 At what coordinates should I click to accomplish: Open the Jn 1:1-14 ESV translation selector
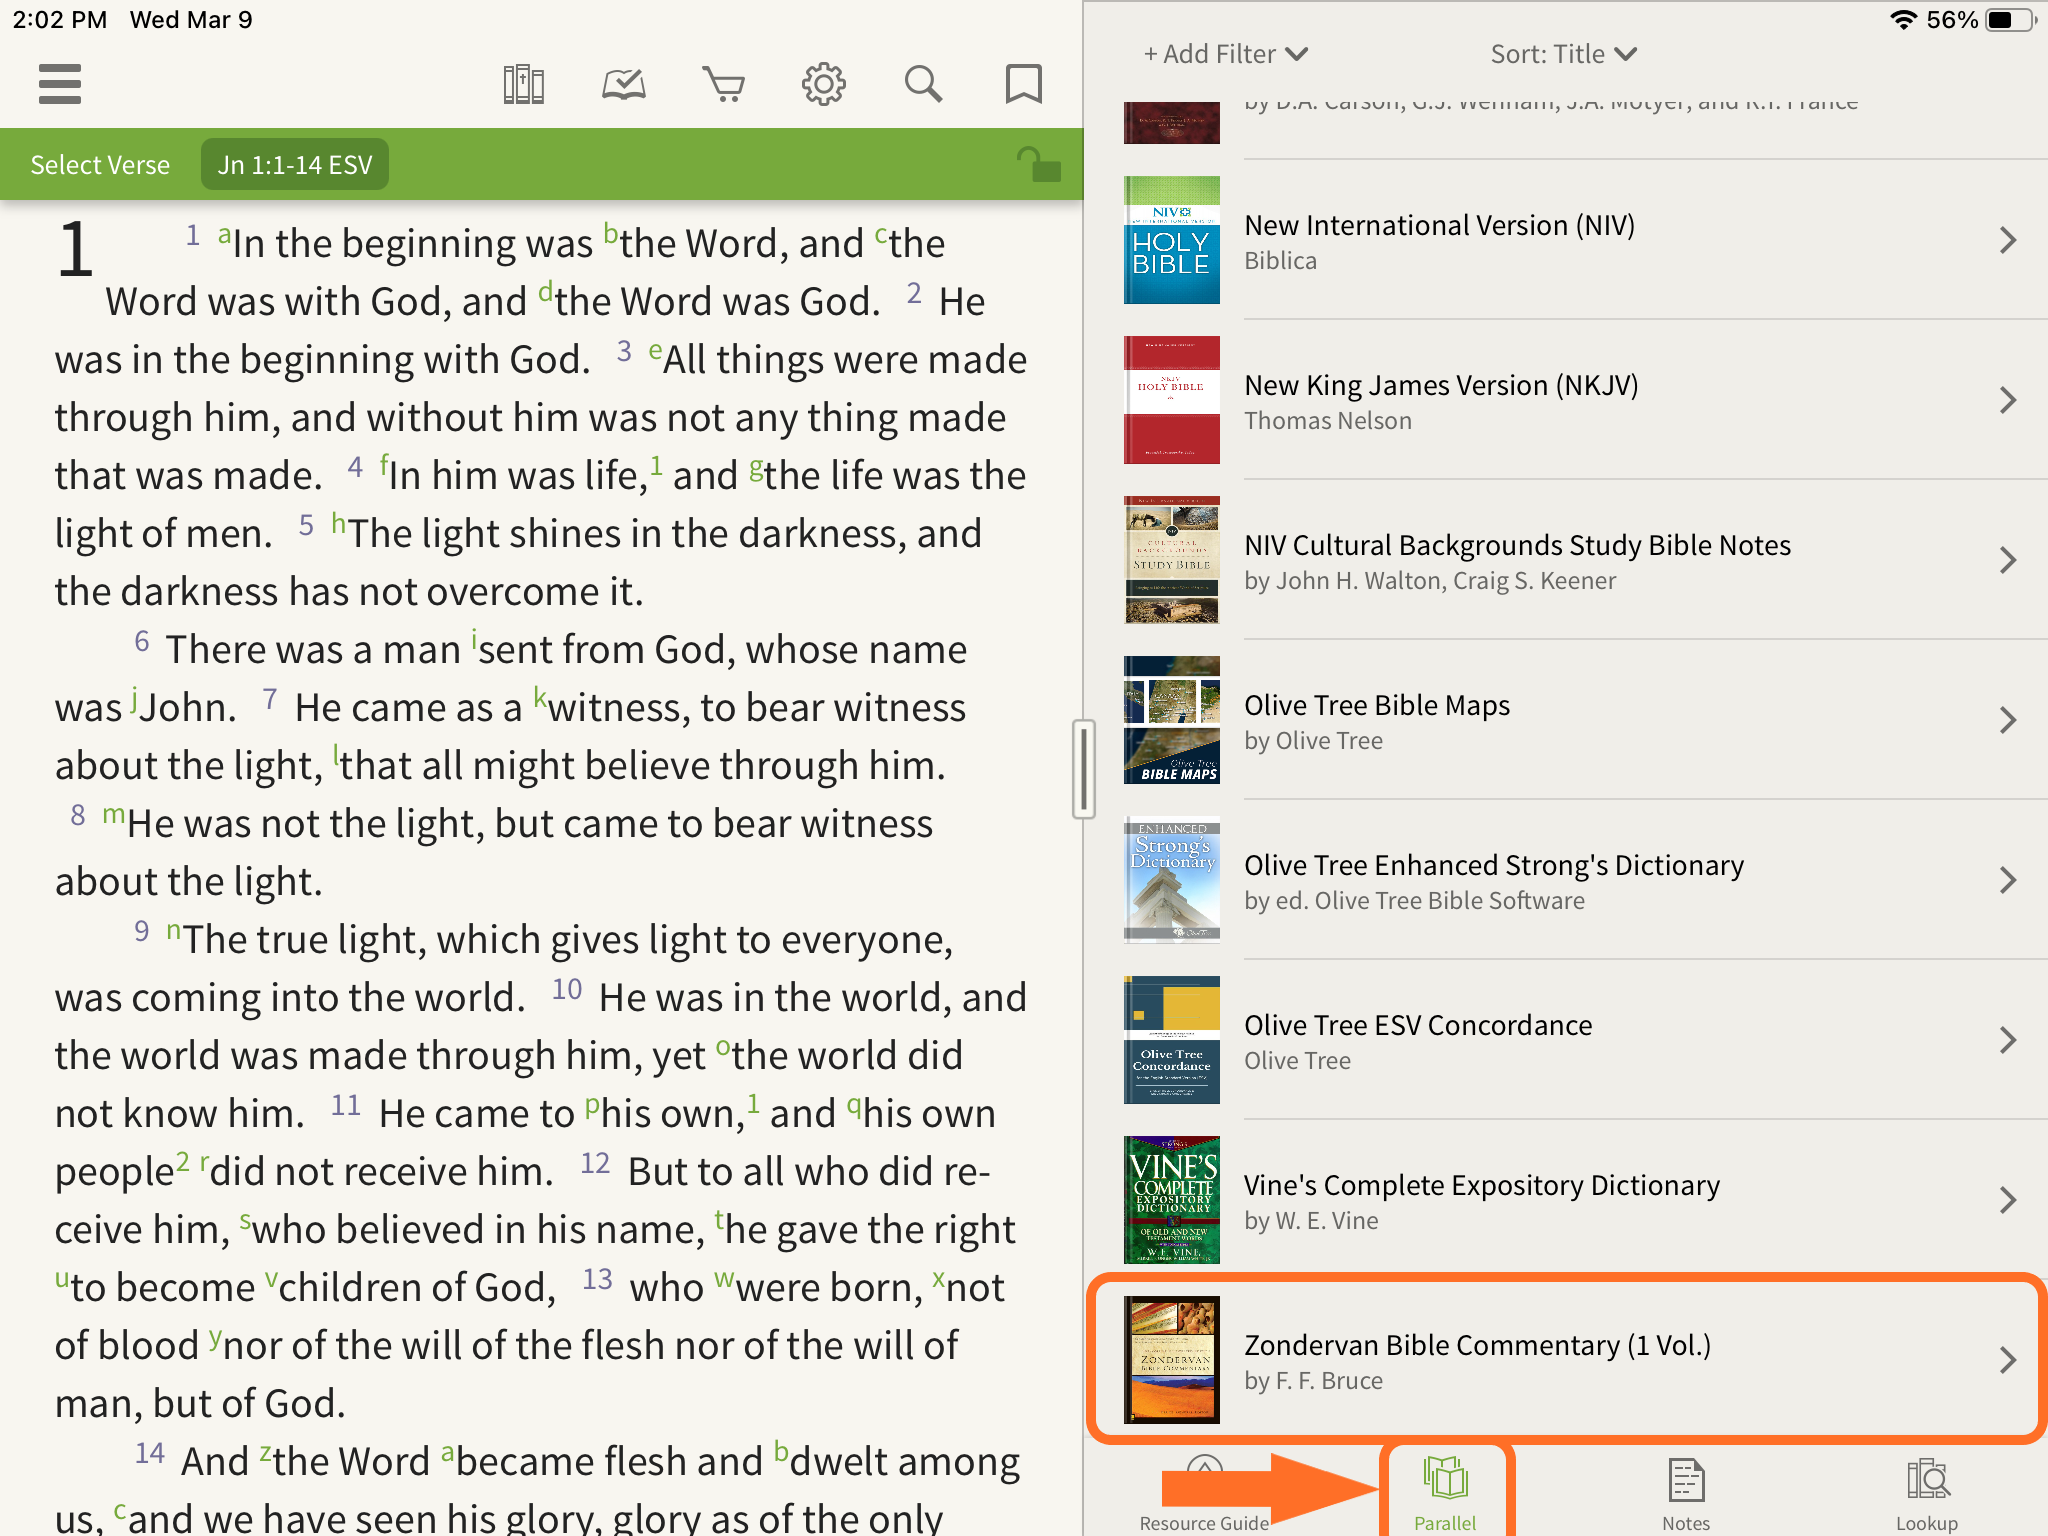295,165
